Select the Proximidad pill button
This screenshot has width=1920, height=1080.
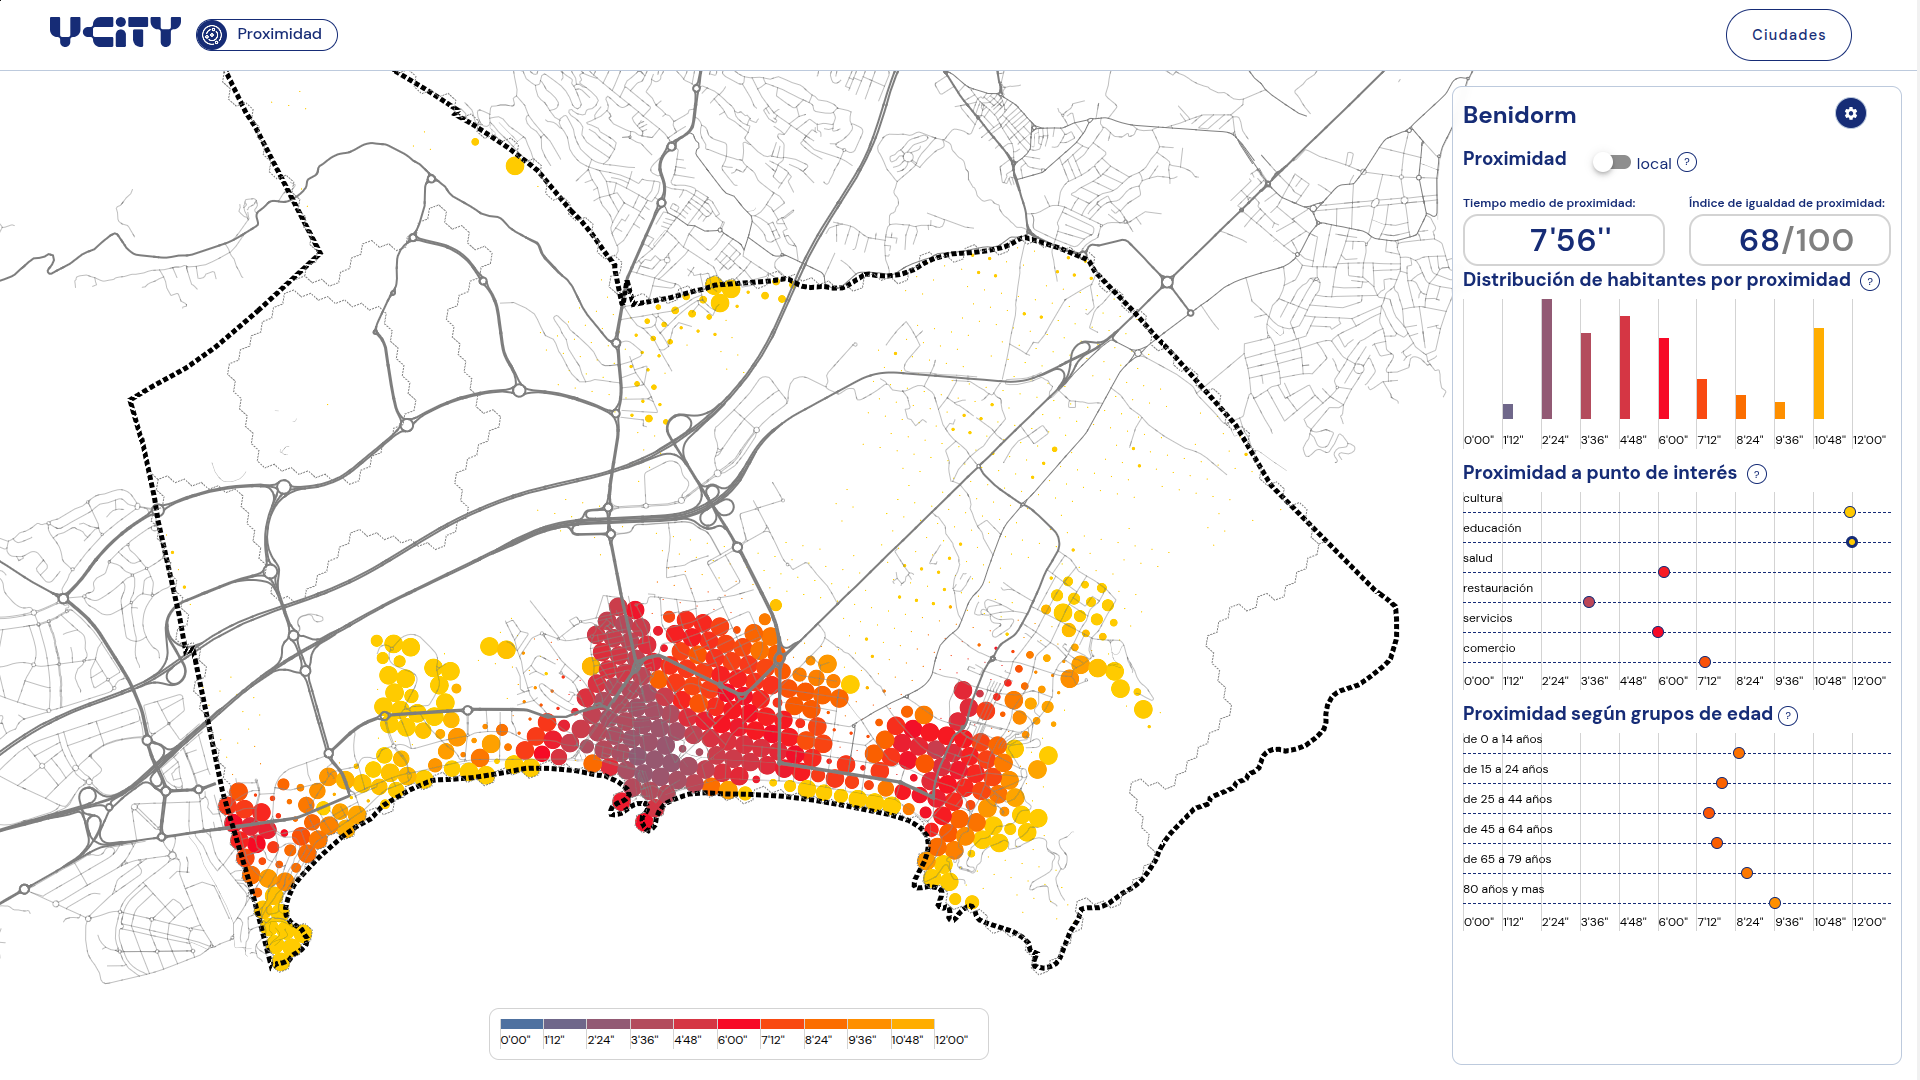[267, 35]
